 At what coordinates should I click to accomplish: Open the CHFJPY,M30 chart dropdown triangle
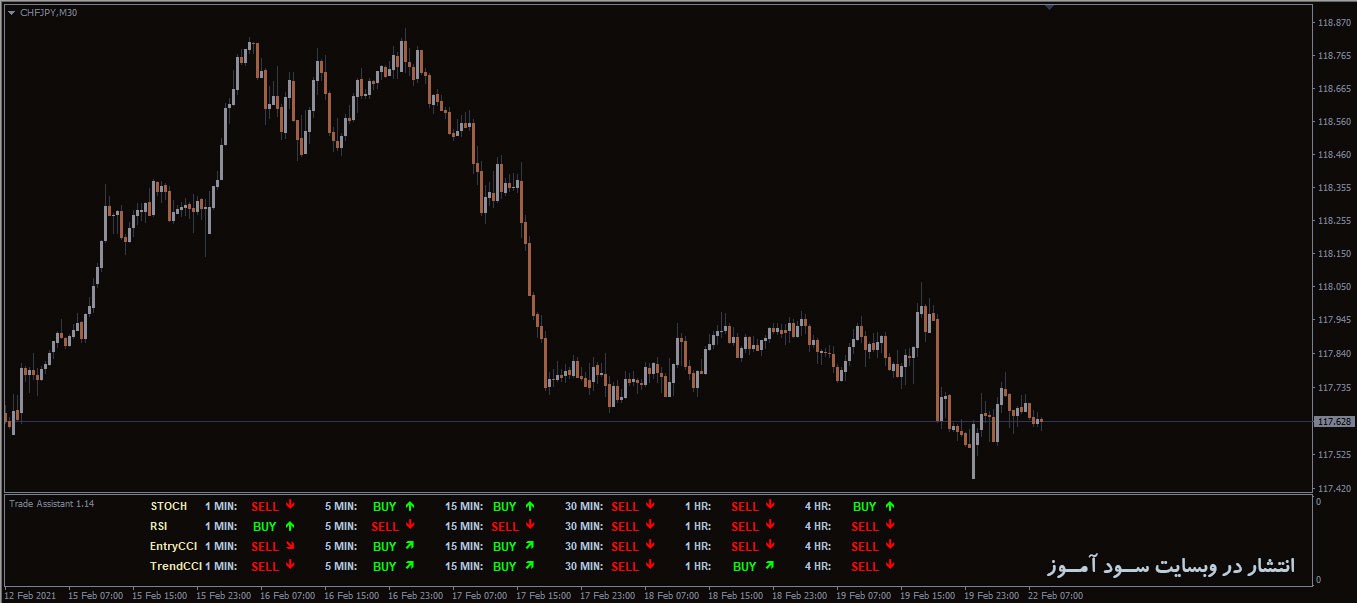click(11, 12)
